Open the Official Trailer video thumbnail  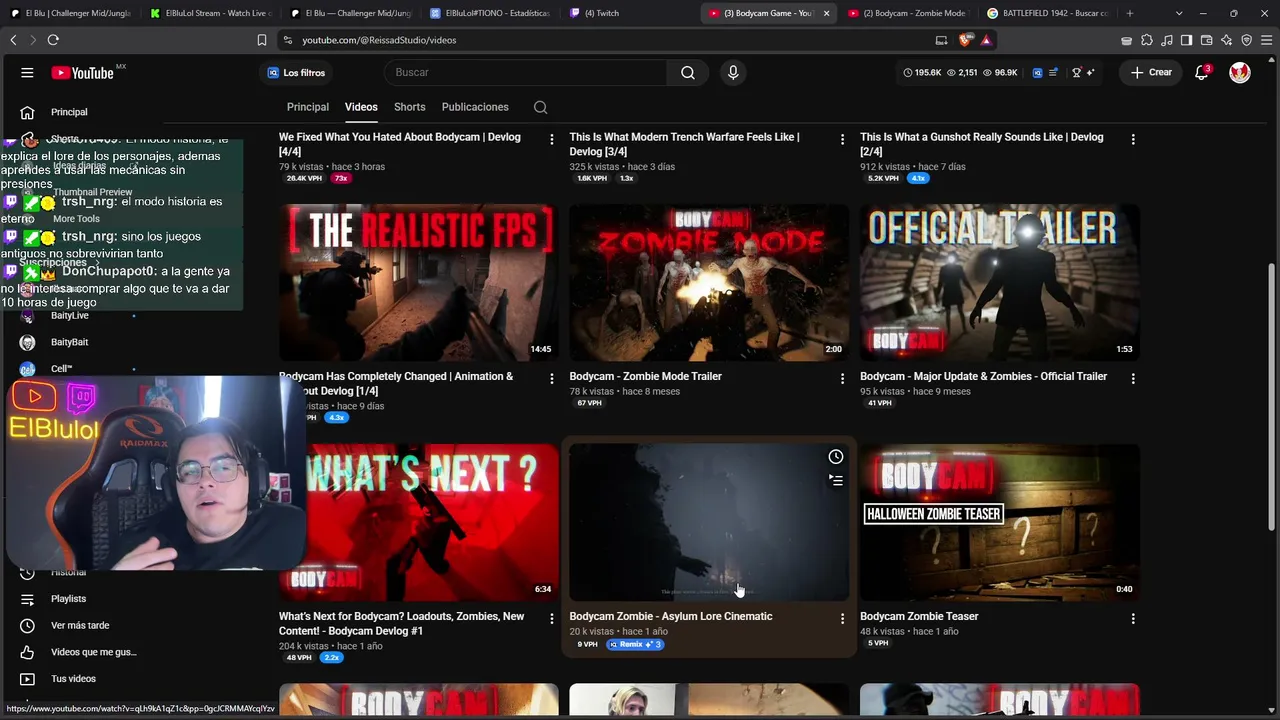pos(999,282)
